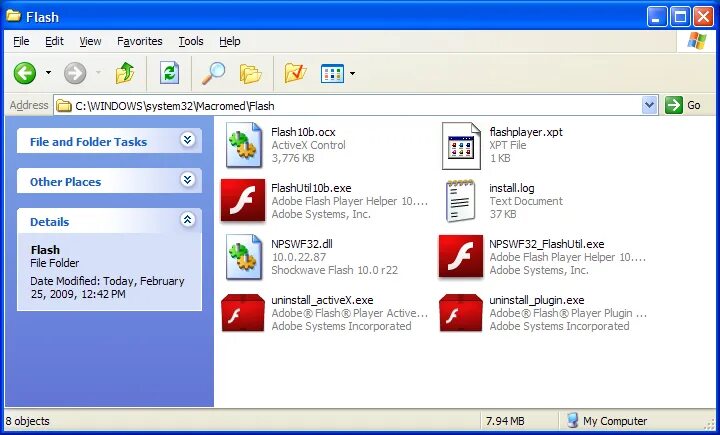Screen dimensions: 720x435
Task: Expand the address bar dropdown arrow
Action: [649, 106]
